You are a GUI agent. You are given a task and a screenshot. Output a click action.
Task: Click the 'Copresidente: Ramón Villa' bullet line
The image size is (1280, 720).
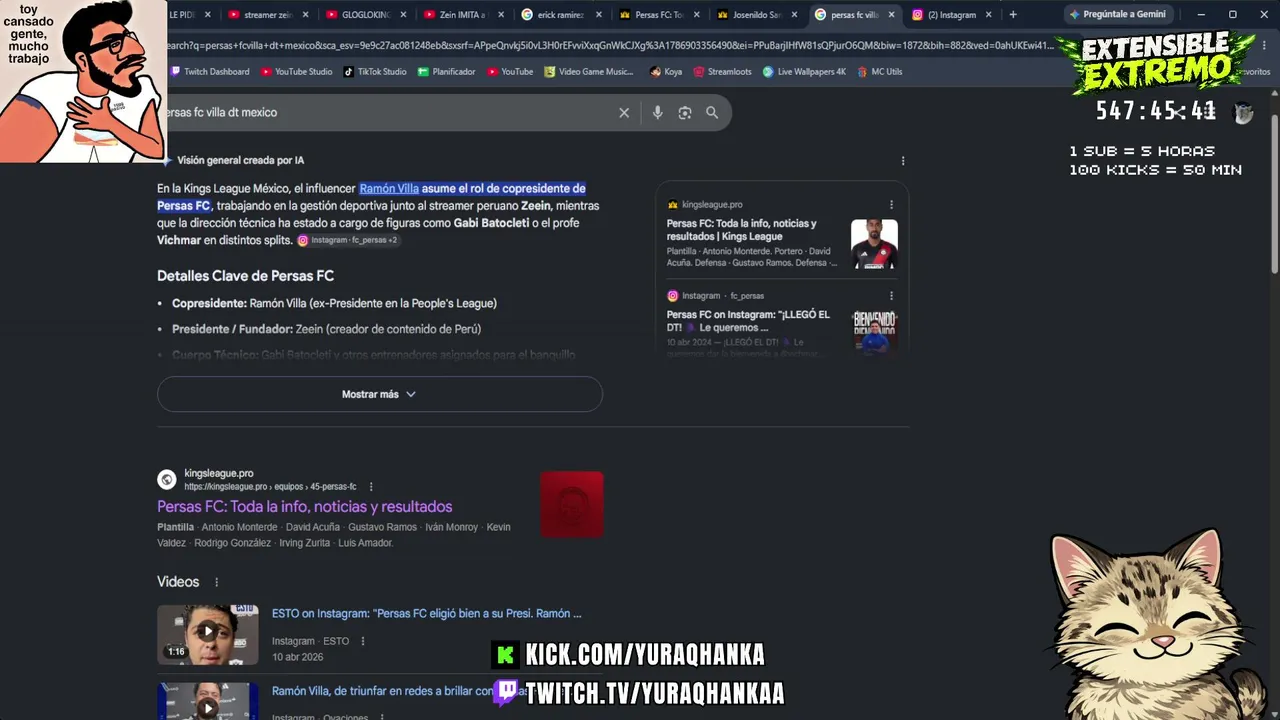[x=334, y=303]
